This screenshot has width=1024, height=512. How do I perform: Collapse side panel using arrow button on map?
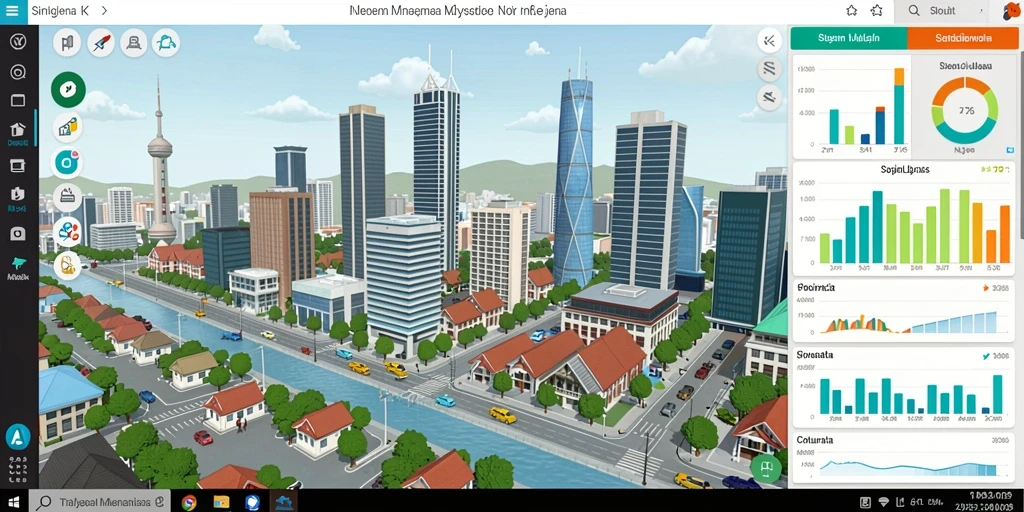pos(769,40)
